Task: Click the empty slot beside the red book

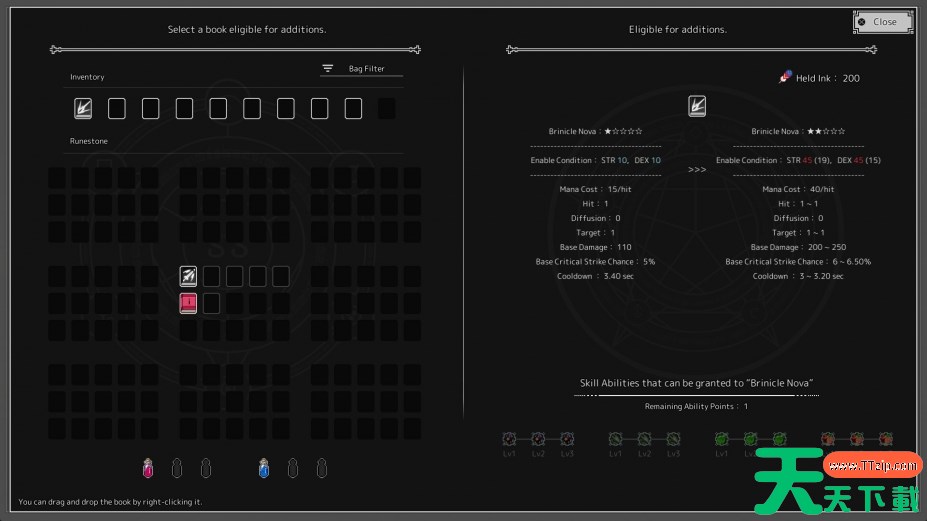Action: pos(212,303)
